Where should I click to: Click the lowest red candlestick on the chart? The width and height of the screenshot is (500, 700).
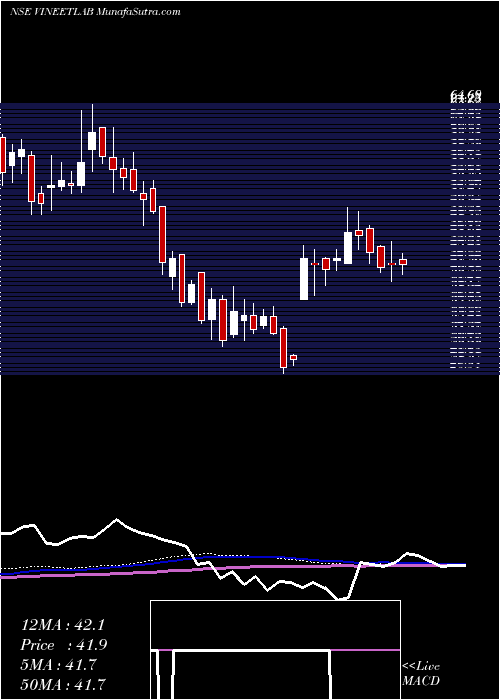point(283,350)
